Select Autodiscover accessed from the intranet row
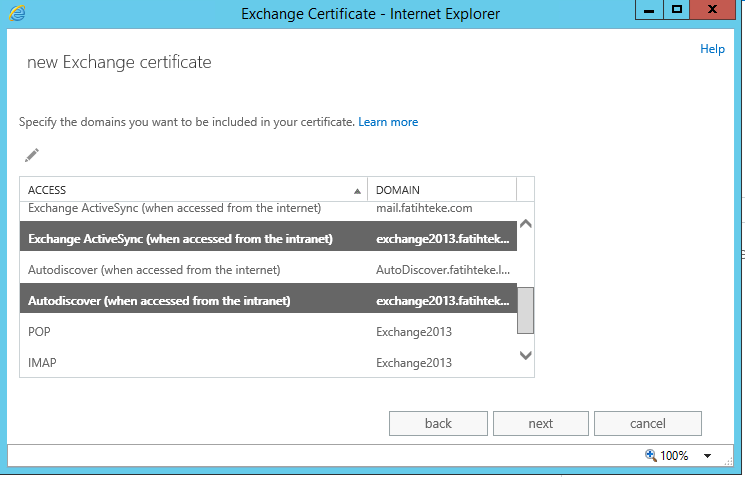 [160, 300]
